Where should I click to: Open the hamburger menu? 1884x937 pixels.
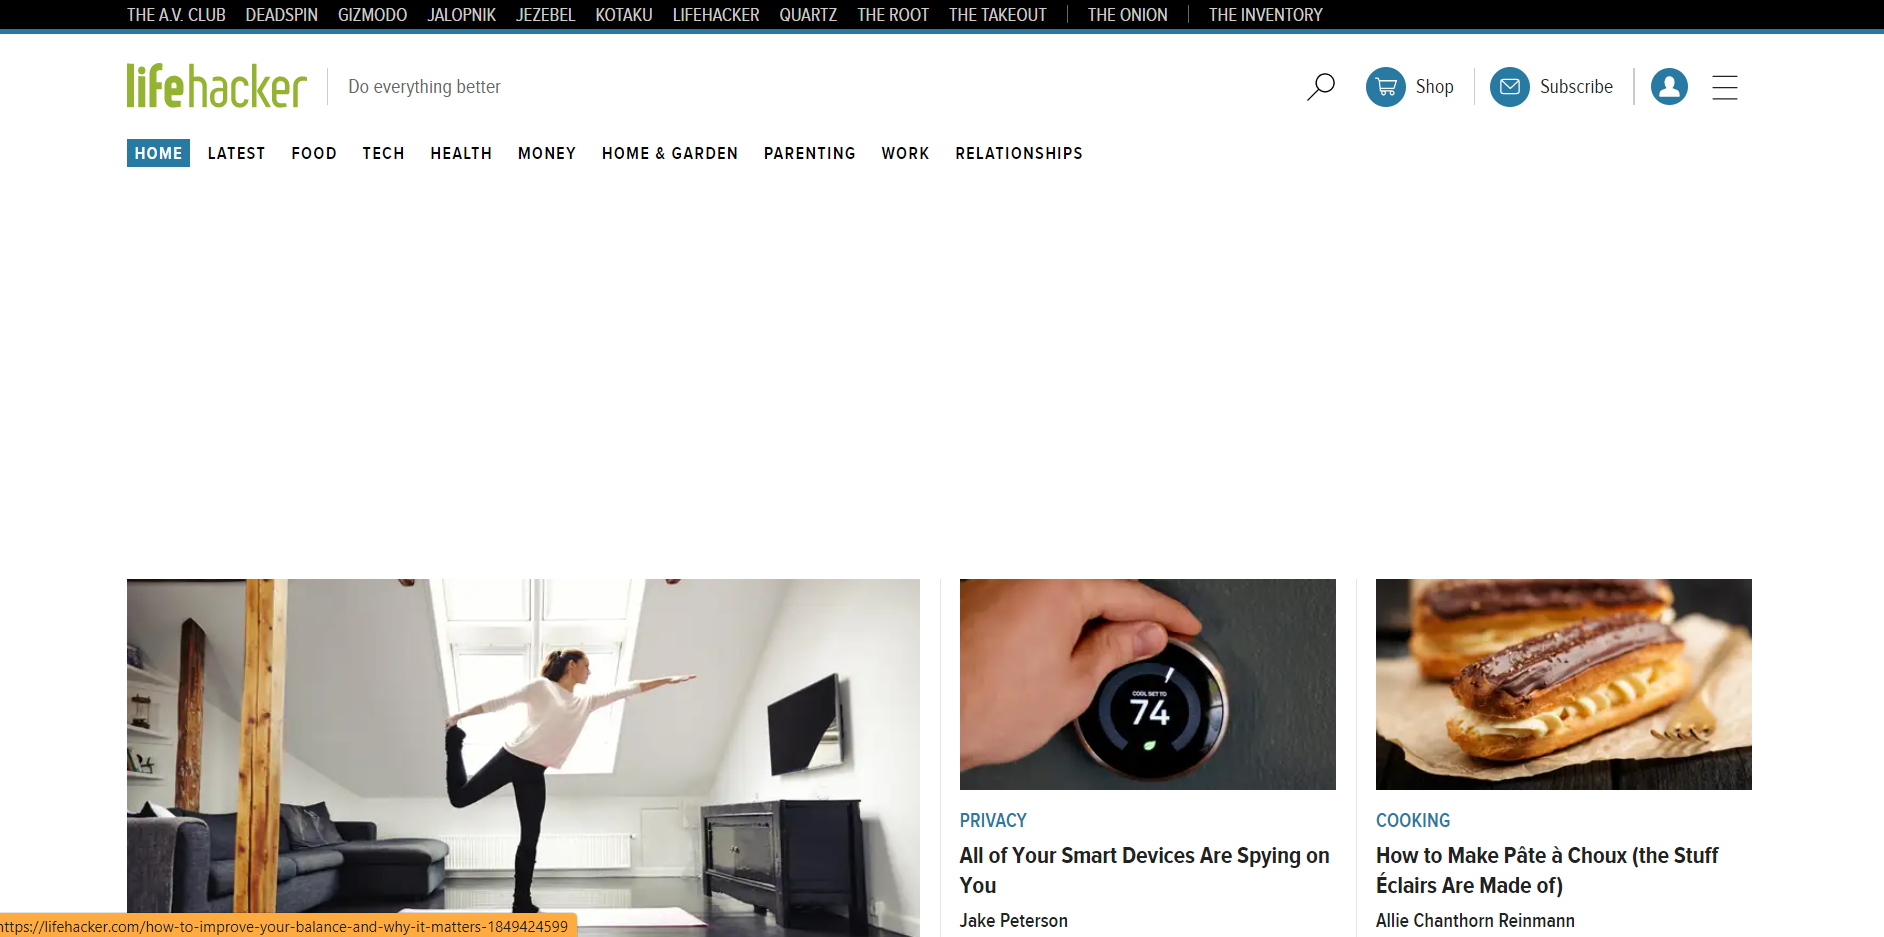click(1724, 87)
